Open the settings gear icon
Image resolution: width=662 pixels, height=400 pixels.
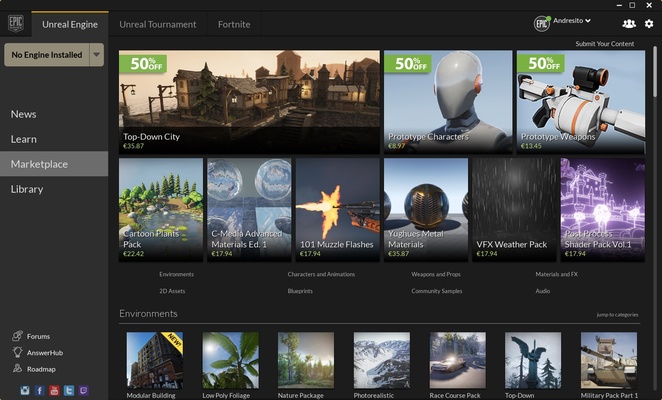coord(649,24)
